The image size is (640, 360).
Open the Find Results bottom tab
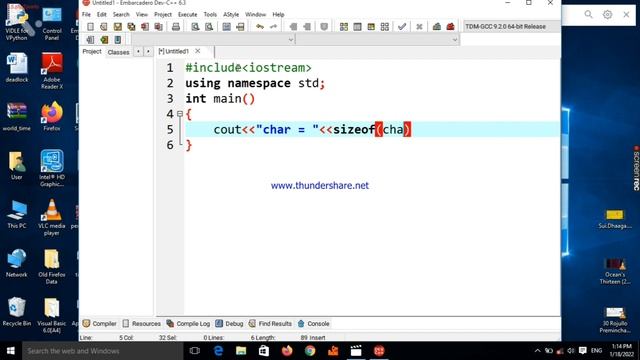(x=270, y=324)
